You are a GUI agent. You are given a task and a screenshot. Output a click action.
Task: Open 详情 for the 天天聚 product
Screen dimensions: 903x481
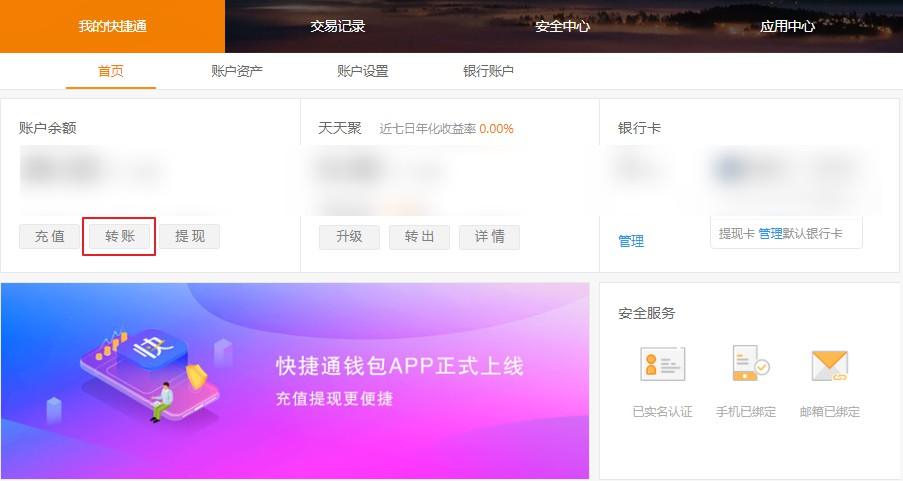pos(489,236)
